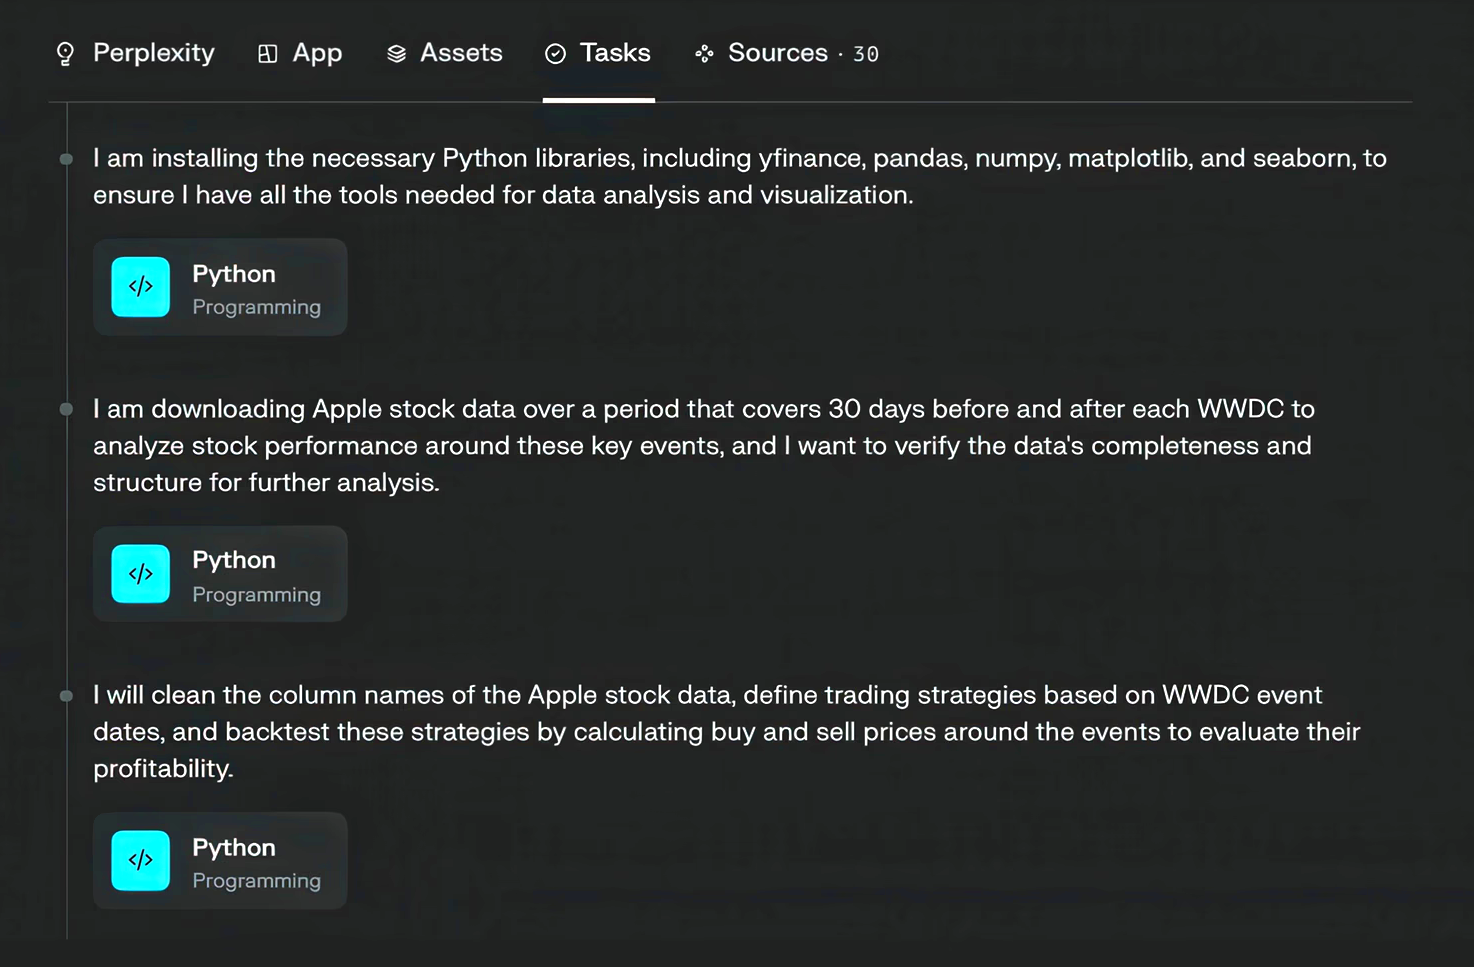Screen dimensions: 1474x967
Task: Click timeline dot for cleaning column names
Action: pyautogui.click(x=66, y=696)
